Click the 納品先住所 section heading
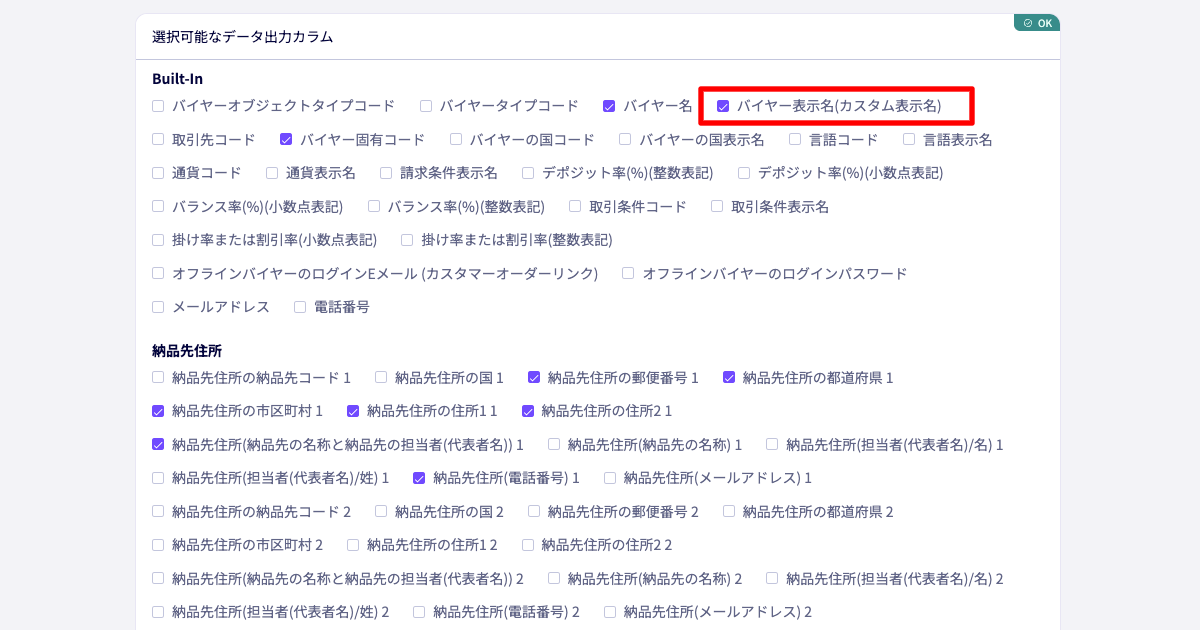 pyautogui.click(x=187, y=350)
